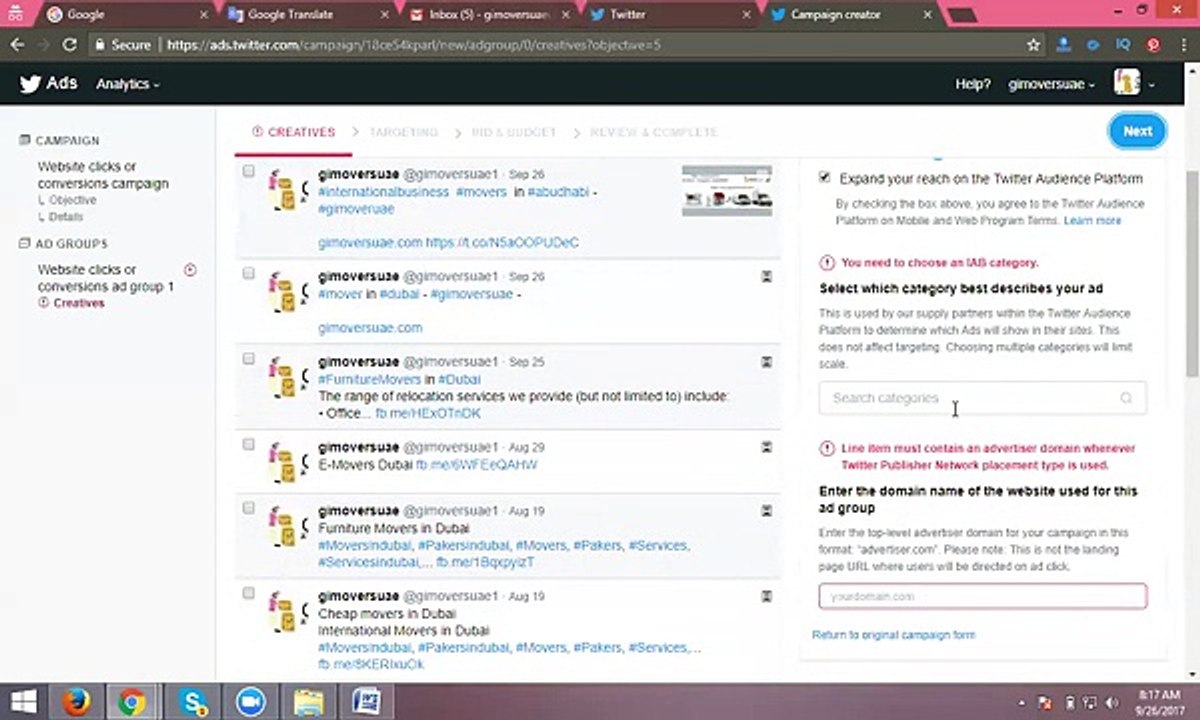The image size is (1200, 720).
Task: Click the Chrome icon in the taskbar
Action: tap(132, 703)
